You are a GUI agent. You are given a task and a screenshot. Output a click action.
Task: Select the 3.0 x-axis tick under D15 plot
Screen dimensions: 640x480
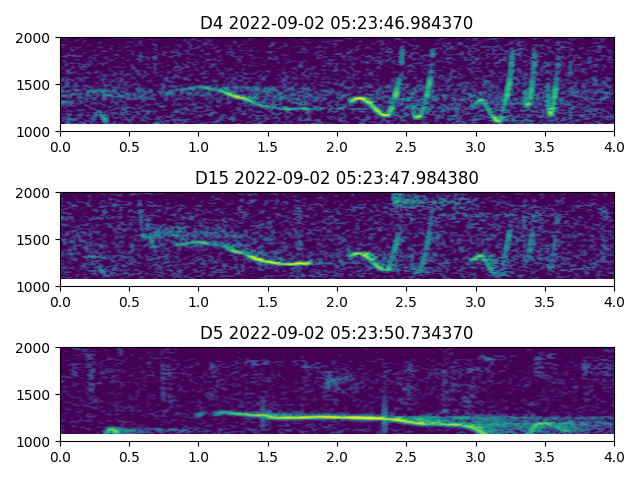click(x=476, y=301)
